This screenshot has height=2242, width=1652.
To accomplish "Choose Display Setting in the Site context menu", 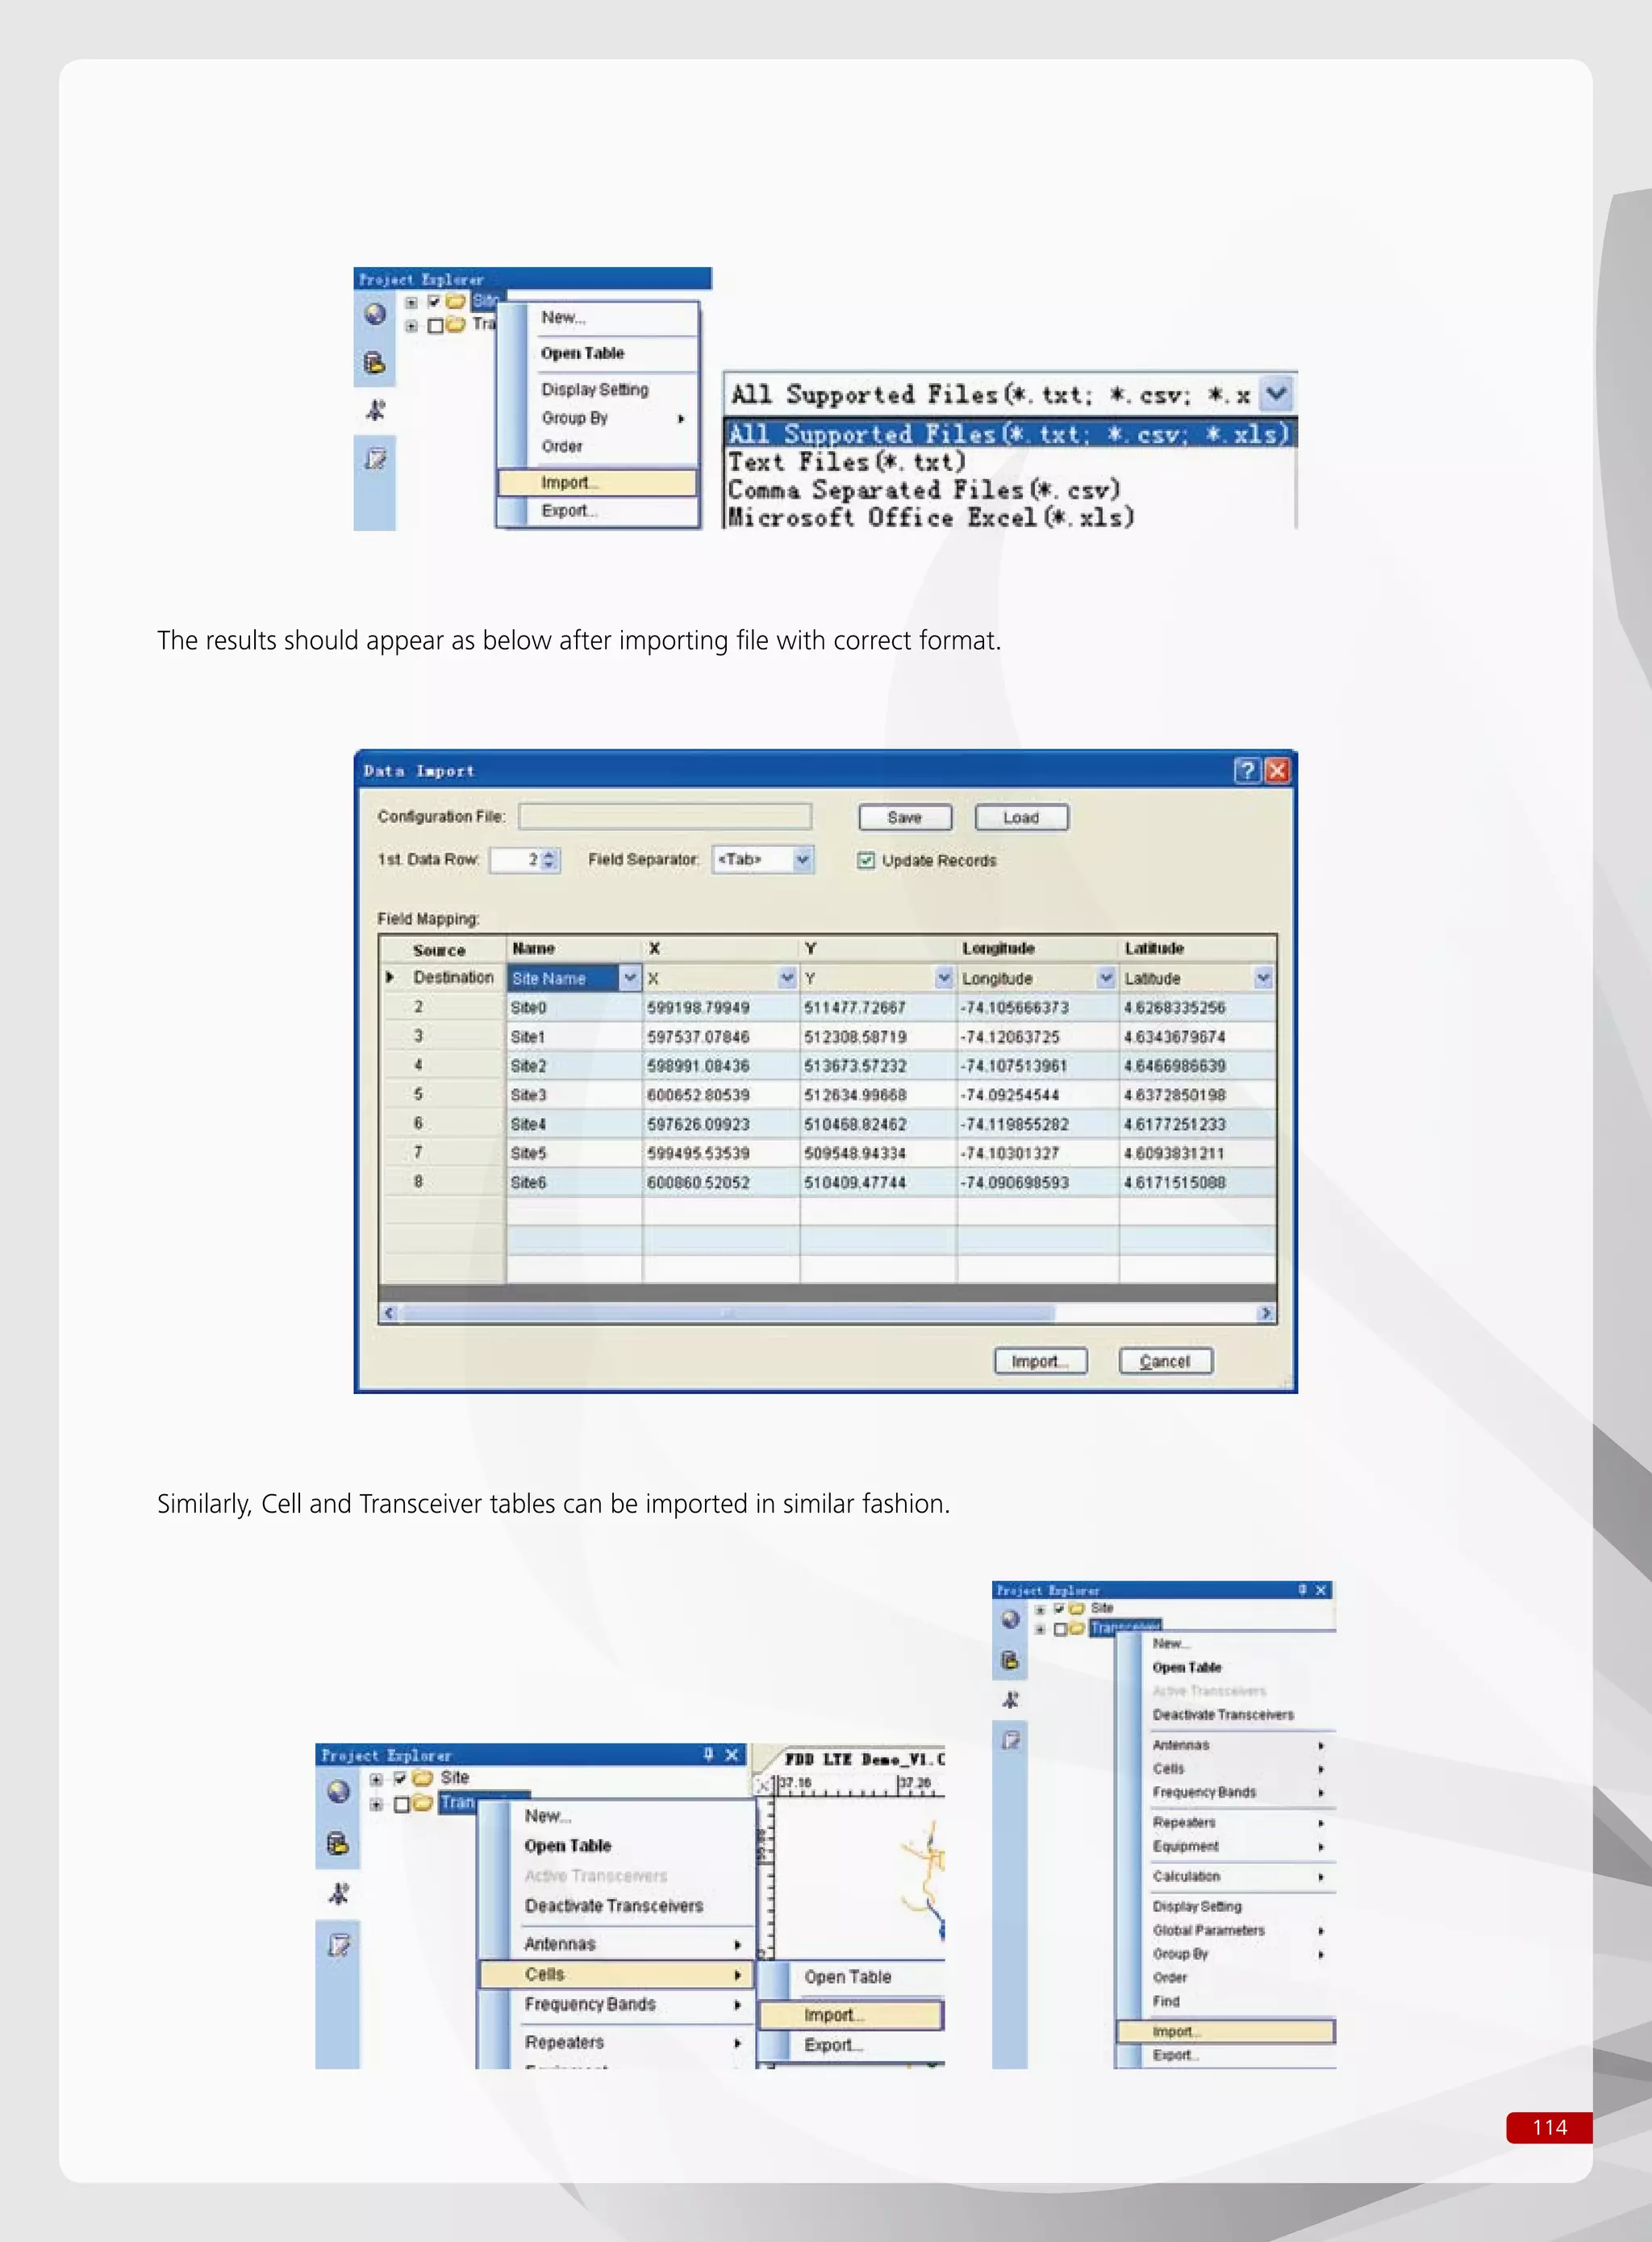I will pyautogui.click(x=597, y=389).
